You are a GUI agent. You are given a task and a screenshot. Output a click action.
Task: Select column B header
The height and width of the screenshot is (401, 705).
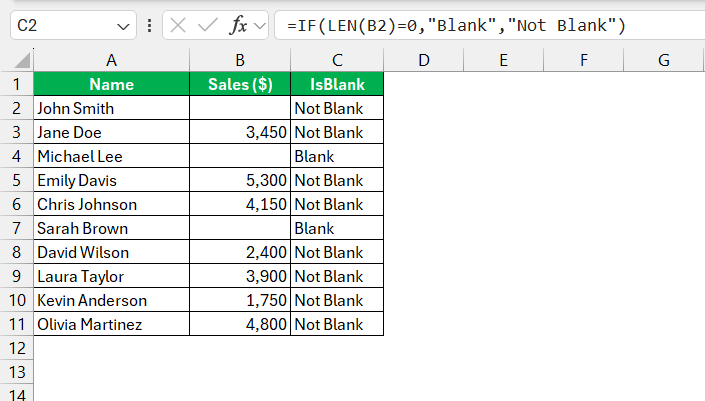pyautogui.click(x=240, y=60)
